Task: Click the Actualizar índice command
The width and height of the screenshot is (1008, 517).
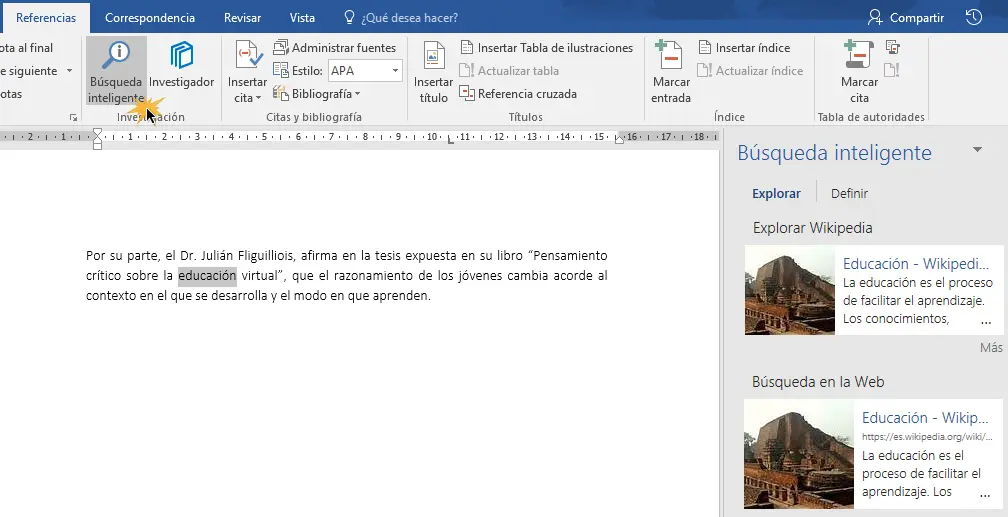Action: click(750, 71)
